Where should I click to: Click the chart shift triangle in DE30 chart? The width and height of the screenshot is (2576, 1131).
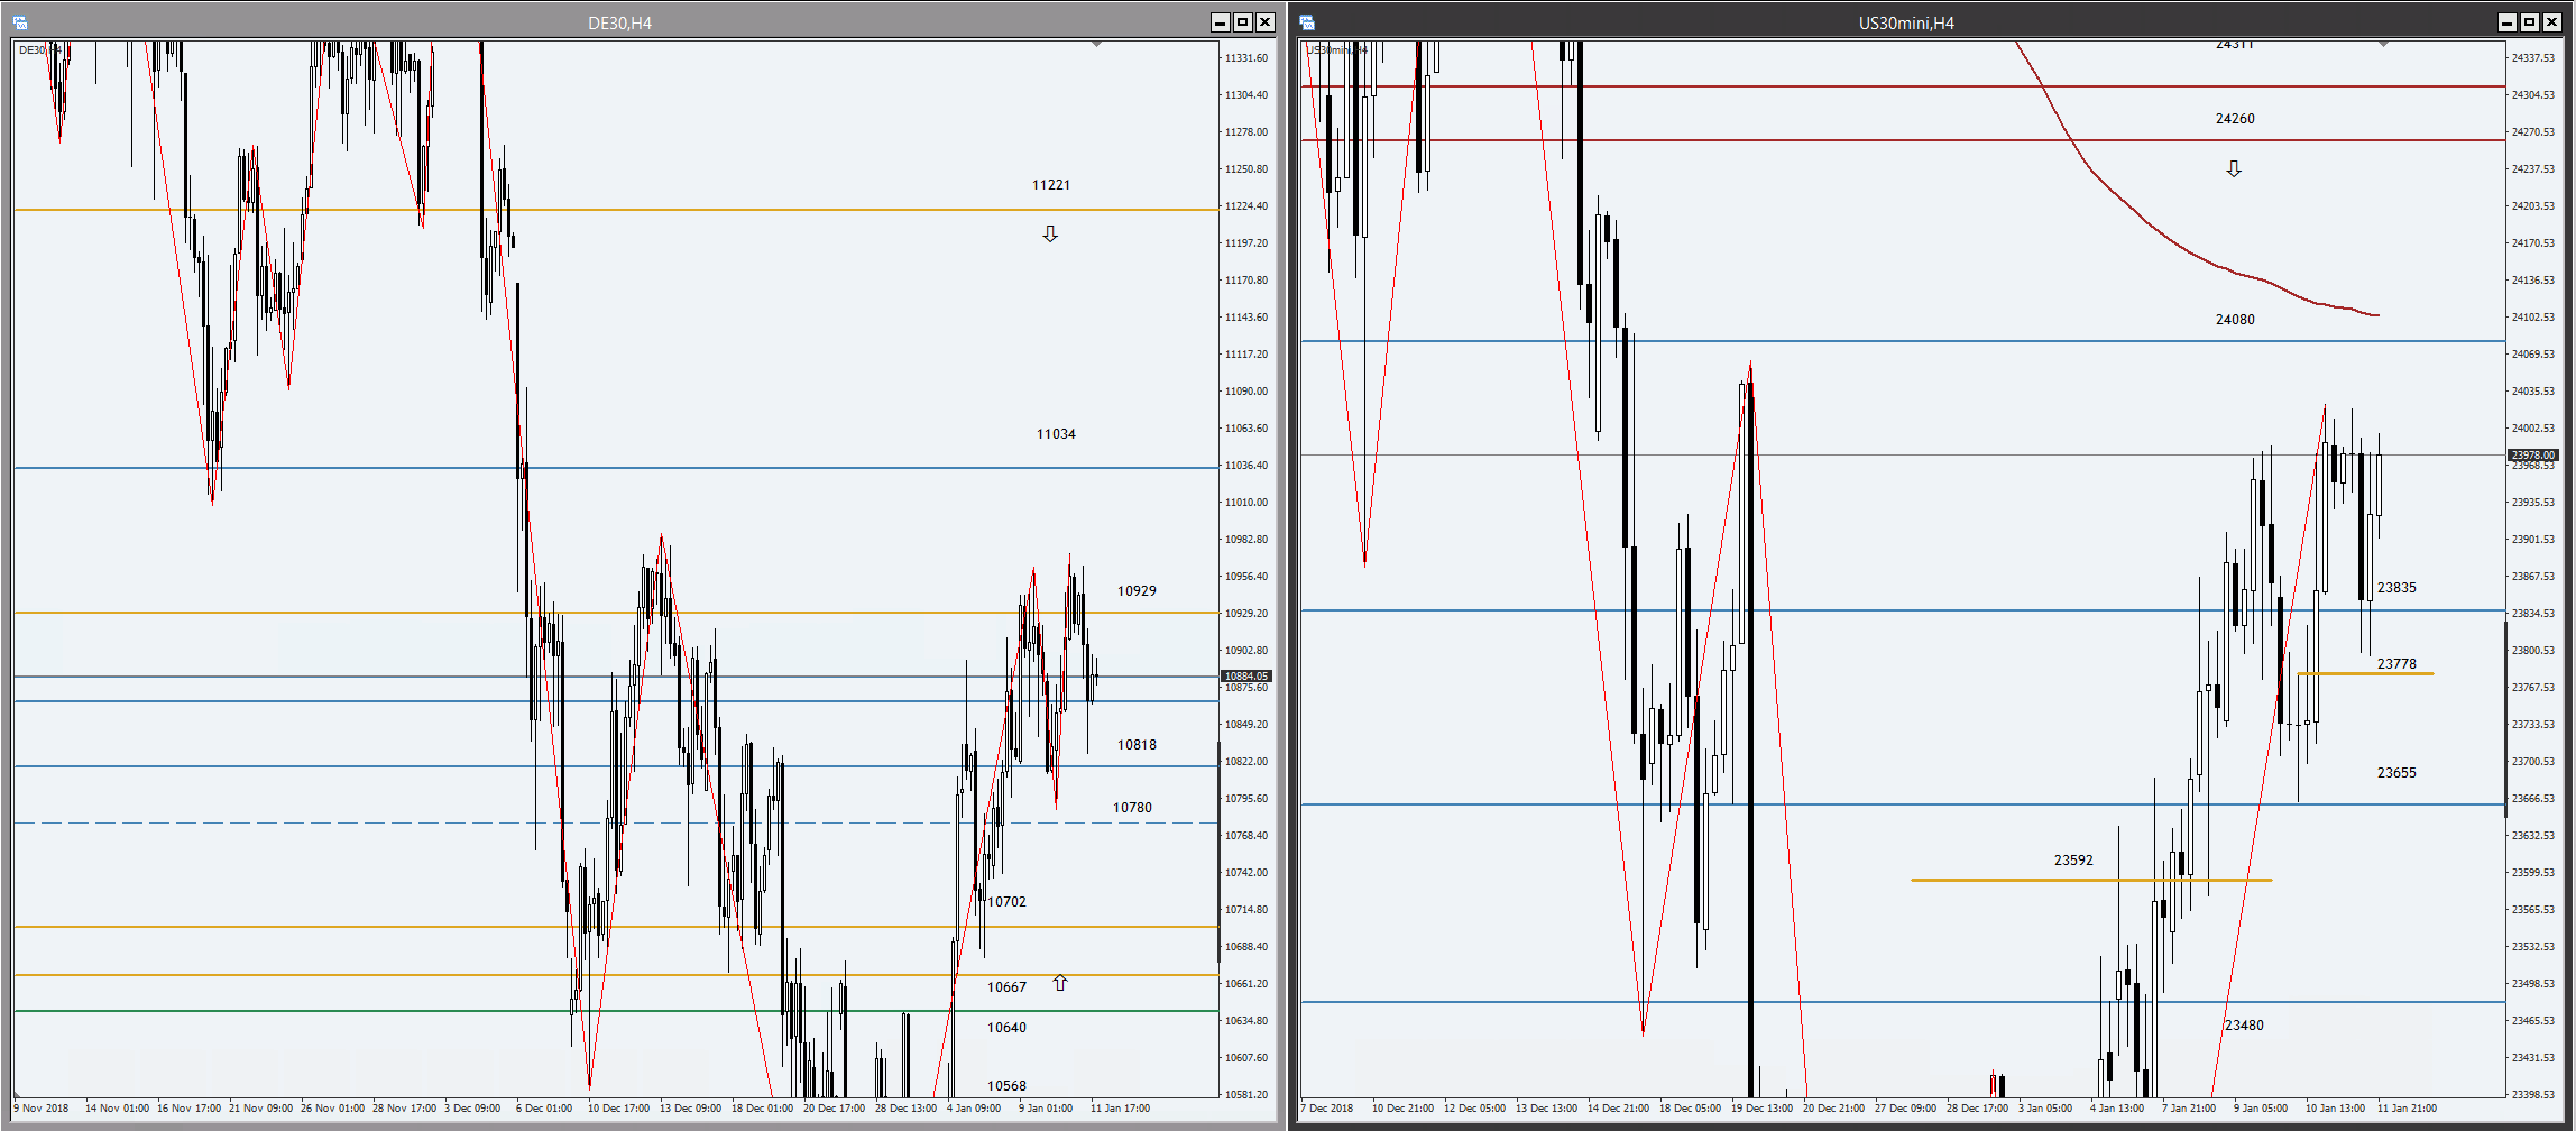tap(1097, 44)
